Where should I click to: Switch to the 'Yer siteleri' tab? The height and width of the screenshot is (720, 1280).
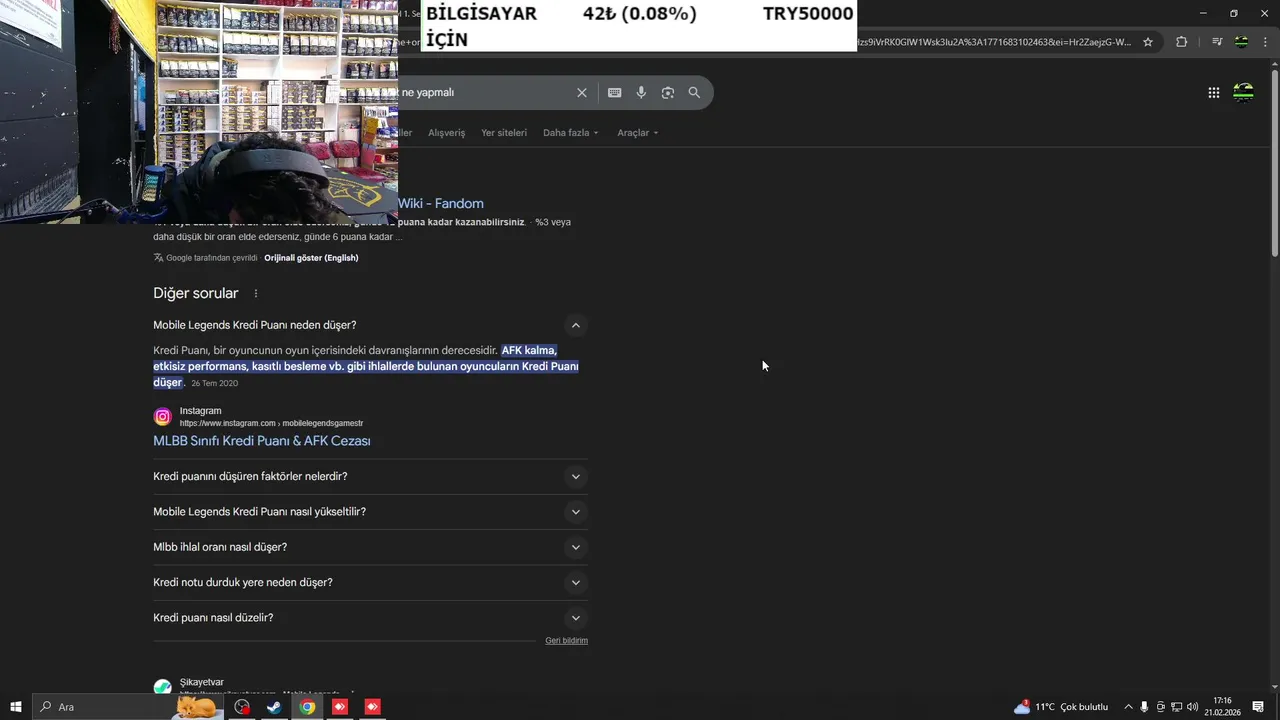504,133
